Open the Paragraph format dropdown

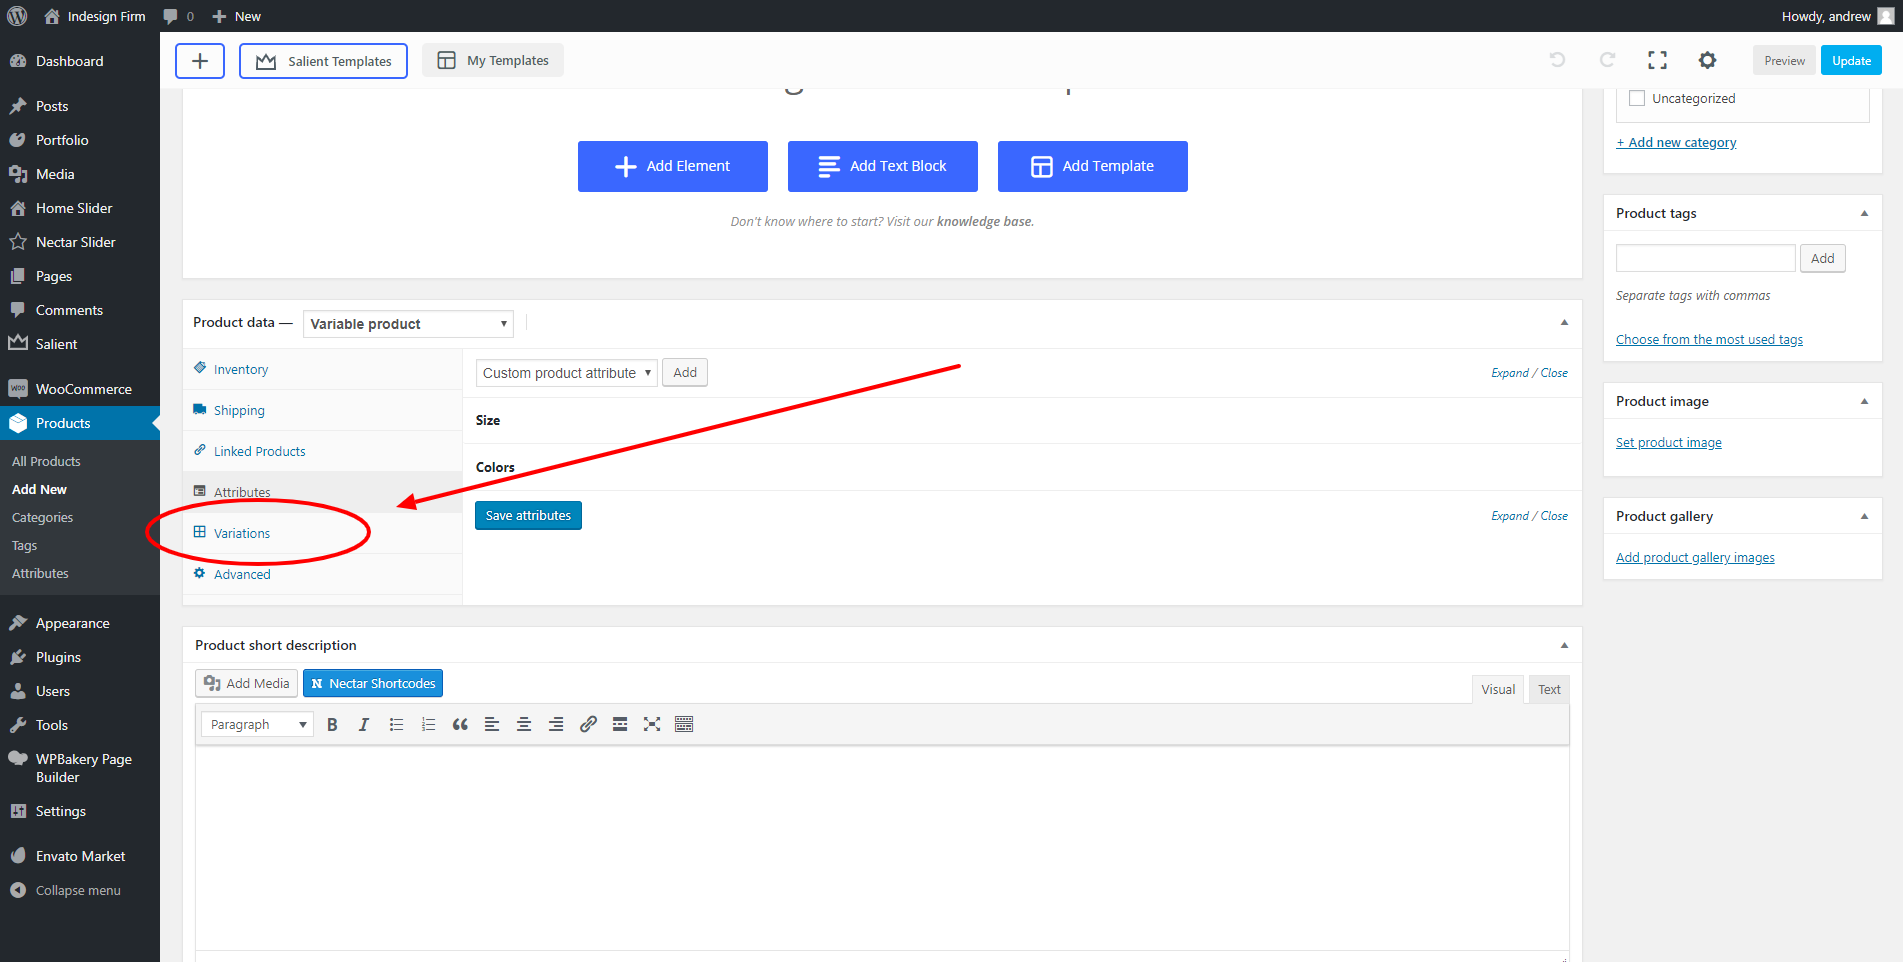point(257,725)
